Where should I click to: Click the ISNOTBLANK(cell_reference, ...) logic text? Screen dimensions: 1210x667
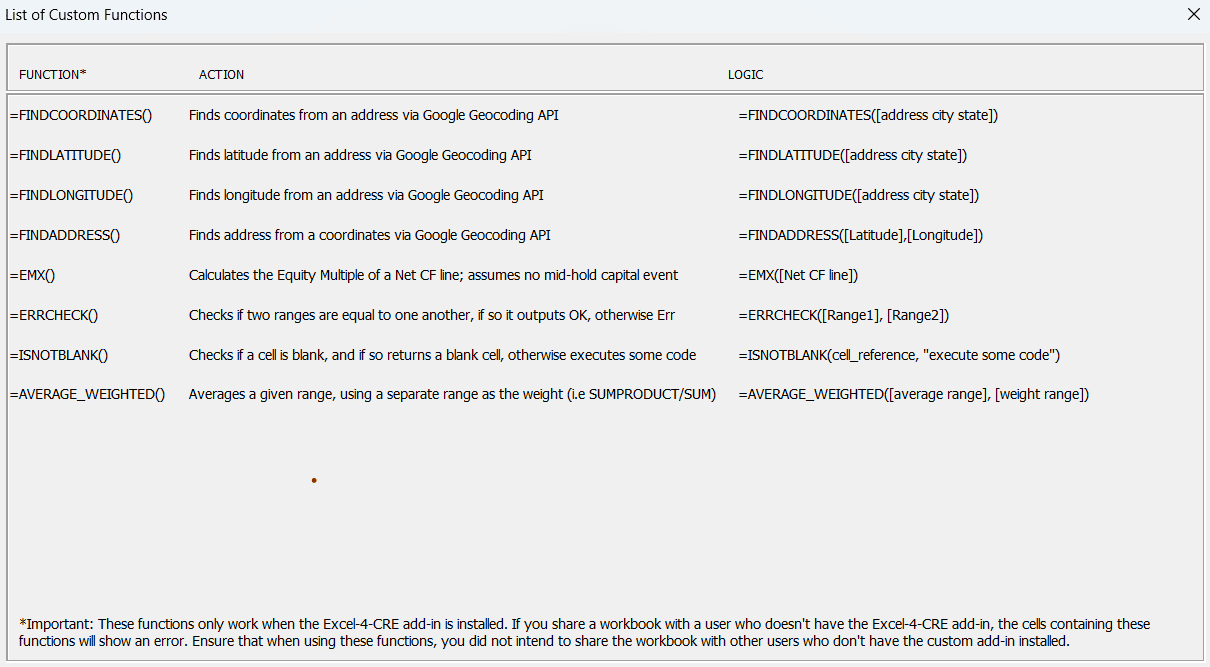pos(899,355)
